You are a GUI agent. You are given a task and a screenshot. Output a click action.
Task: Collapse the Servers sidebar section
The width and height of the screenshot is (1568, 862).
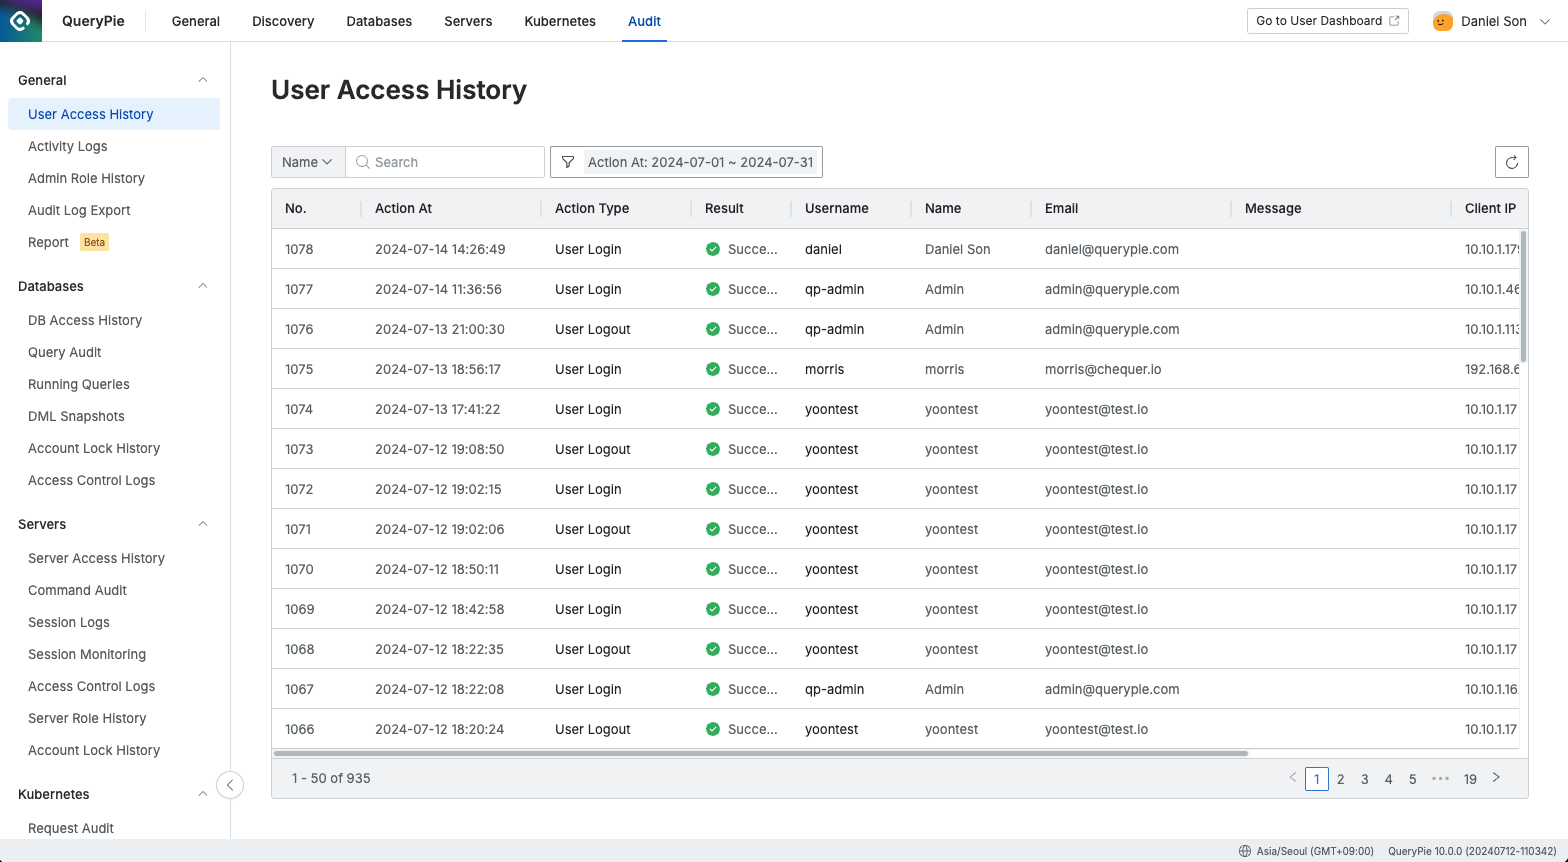coord(203,524)
